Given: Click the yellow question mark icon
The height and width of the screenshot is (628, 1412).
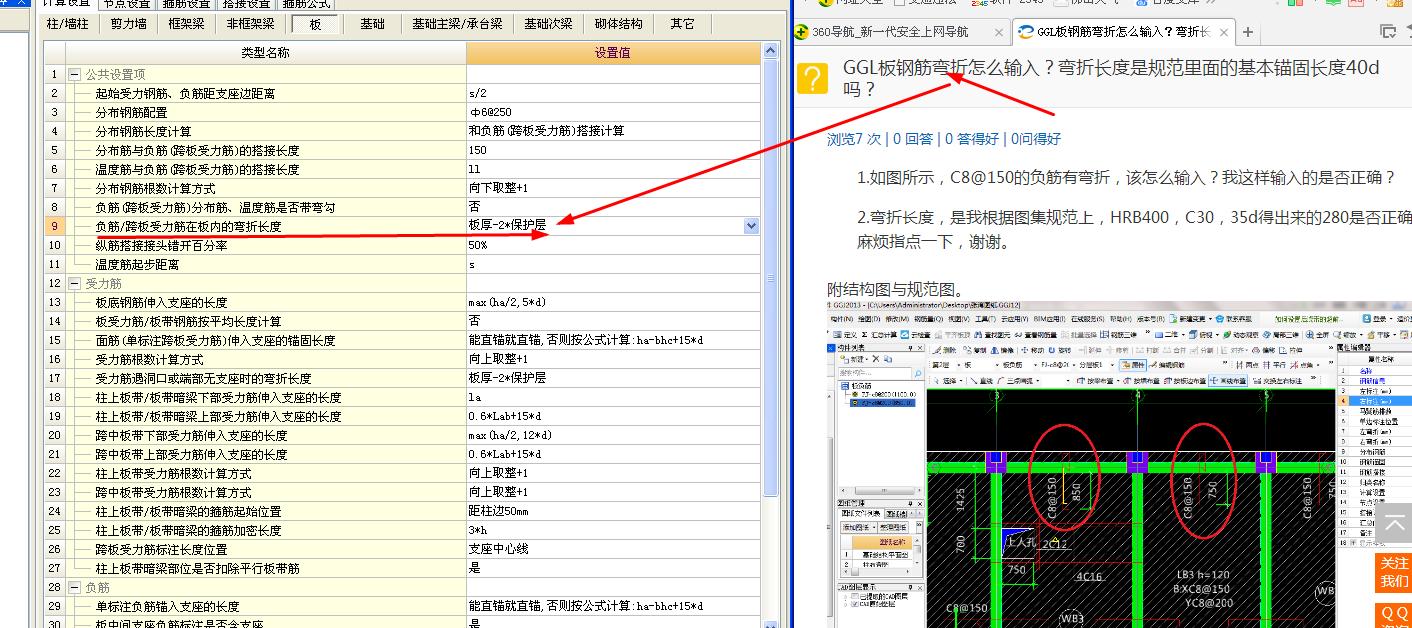Looking at the screenshot, I should (813, 78).
